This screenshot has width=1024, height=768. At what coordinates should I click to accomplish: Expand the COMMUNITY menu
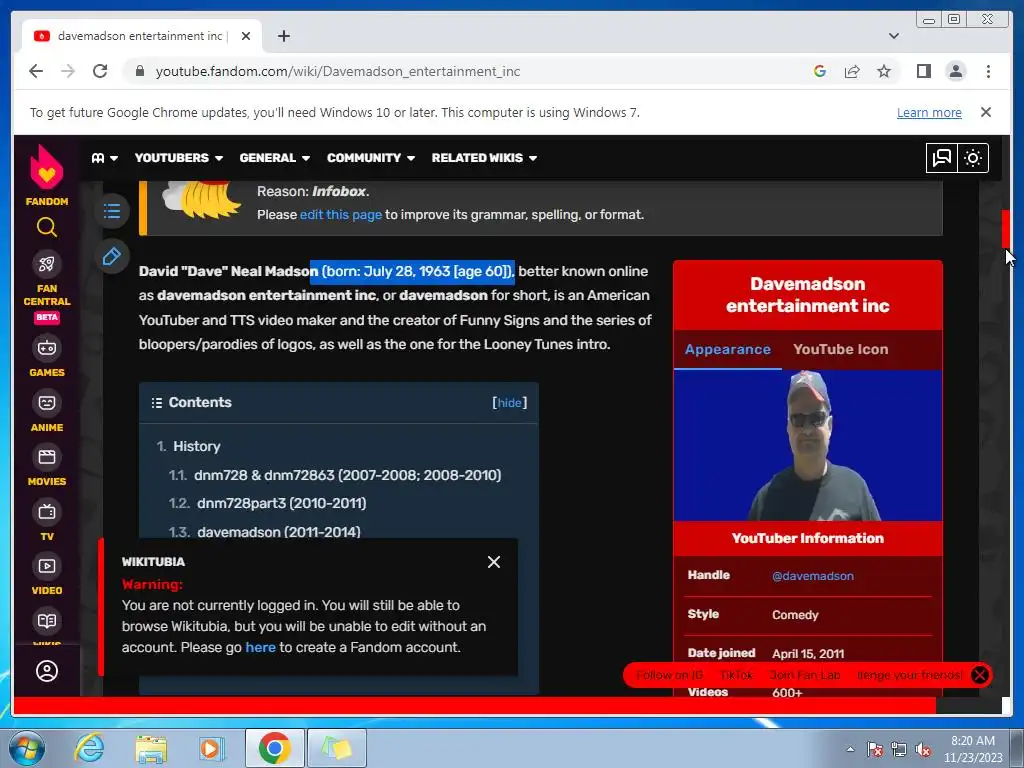click(370, 158)
